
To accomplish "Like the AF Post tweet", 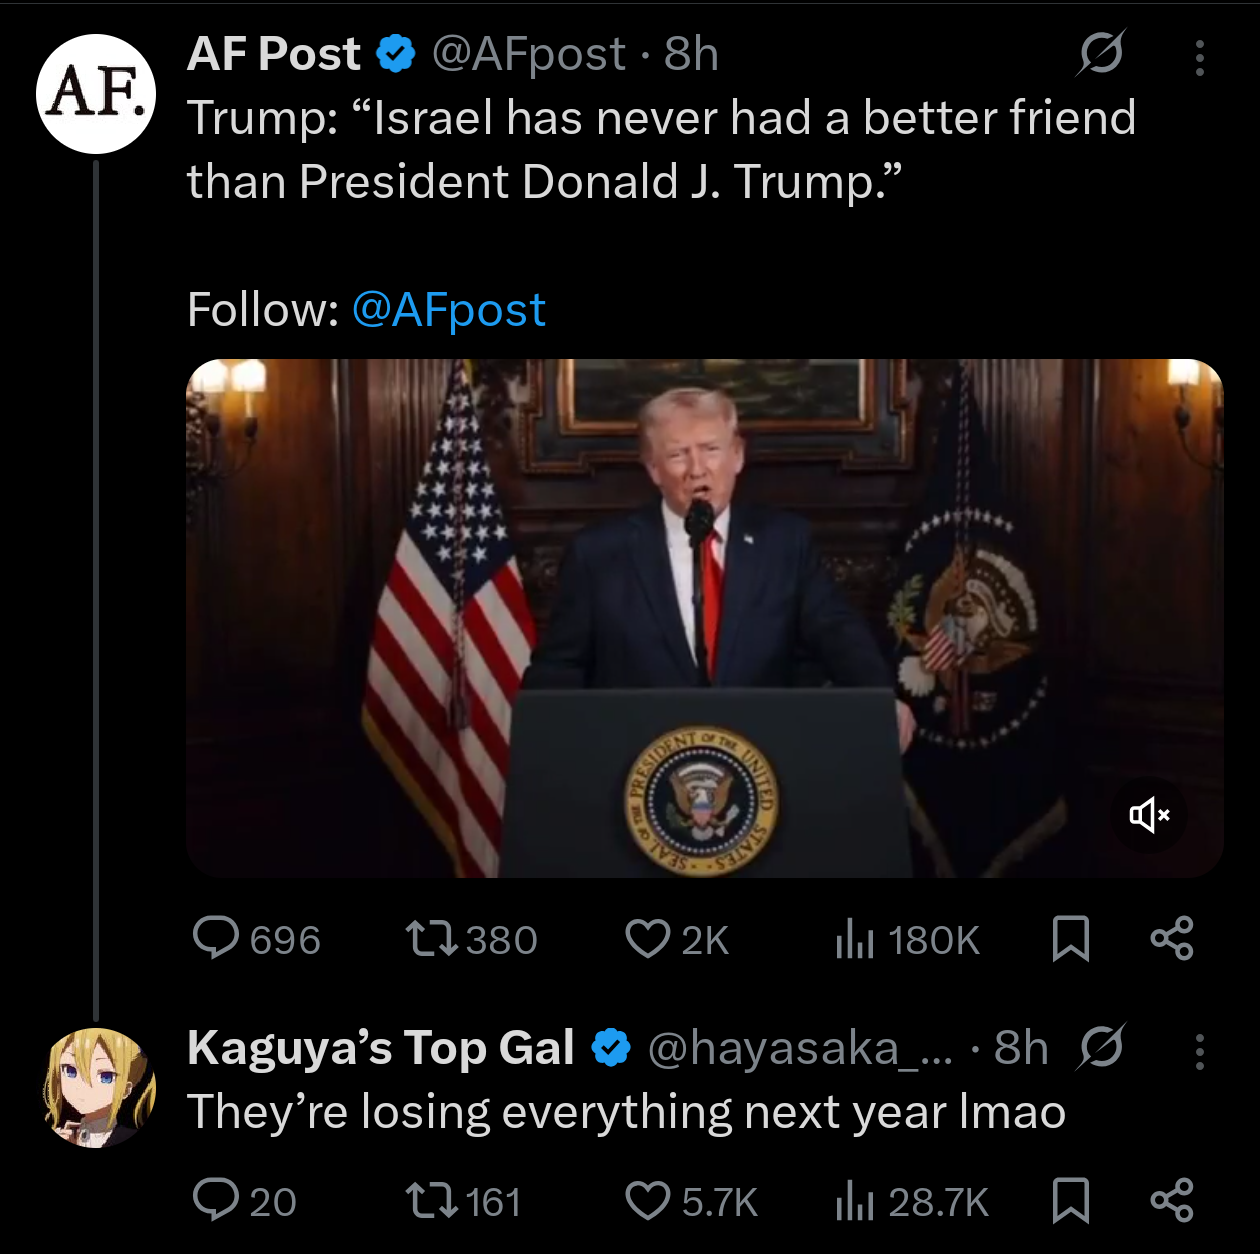I will (647, 939).
